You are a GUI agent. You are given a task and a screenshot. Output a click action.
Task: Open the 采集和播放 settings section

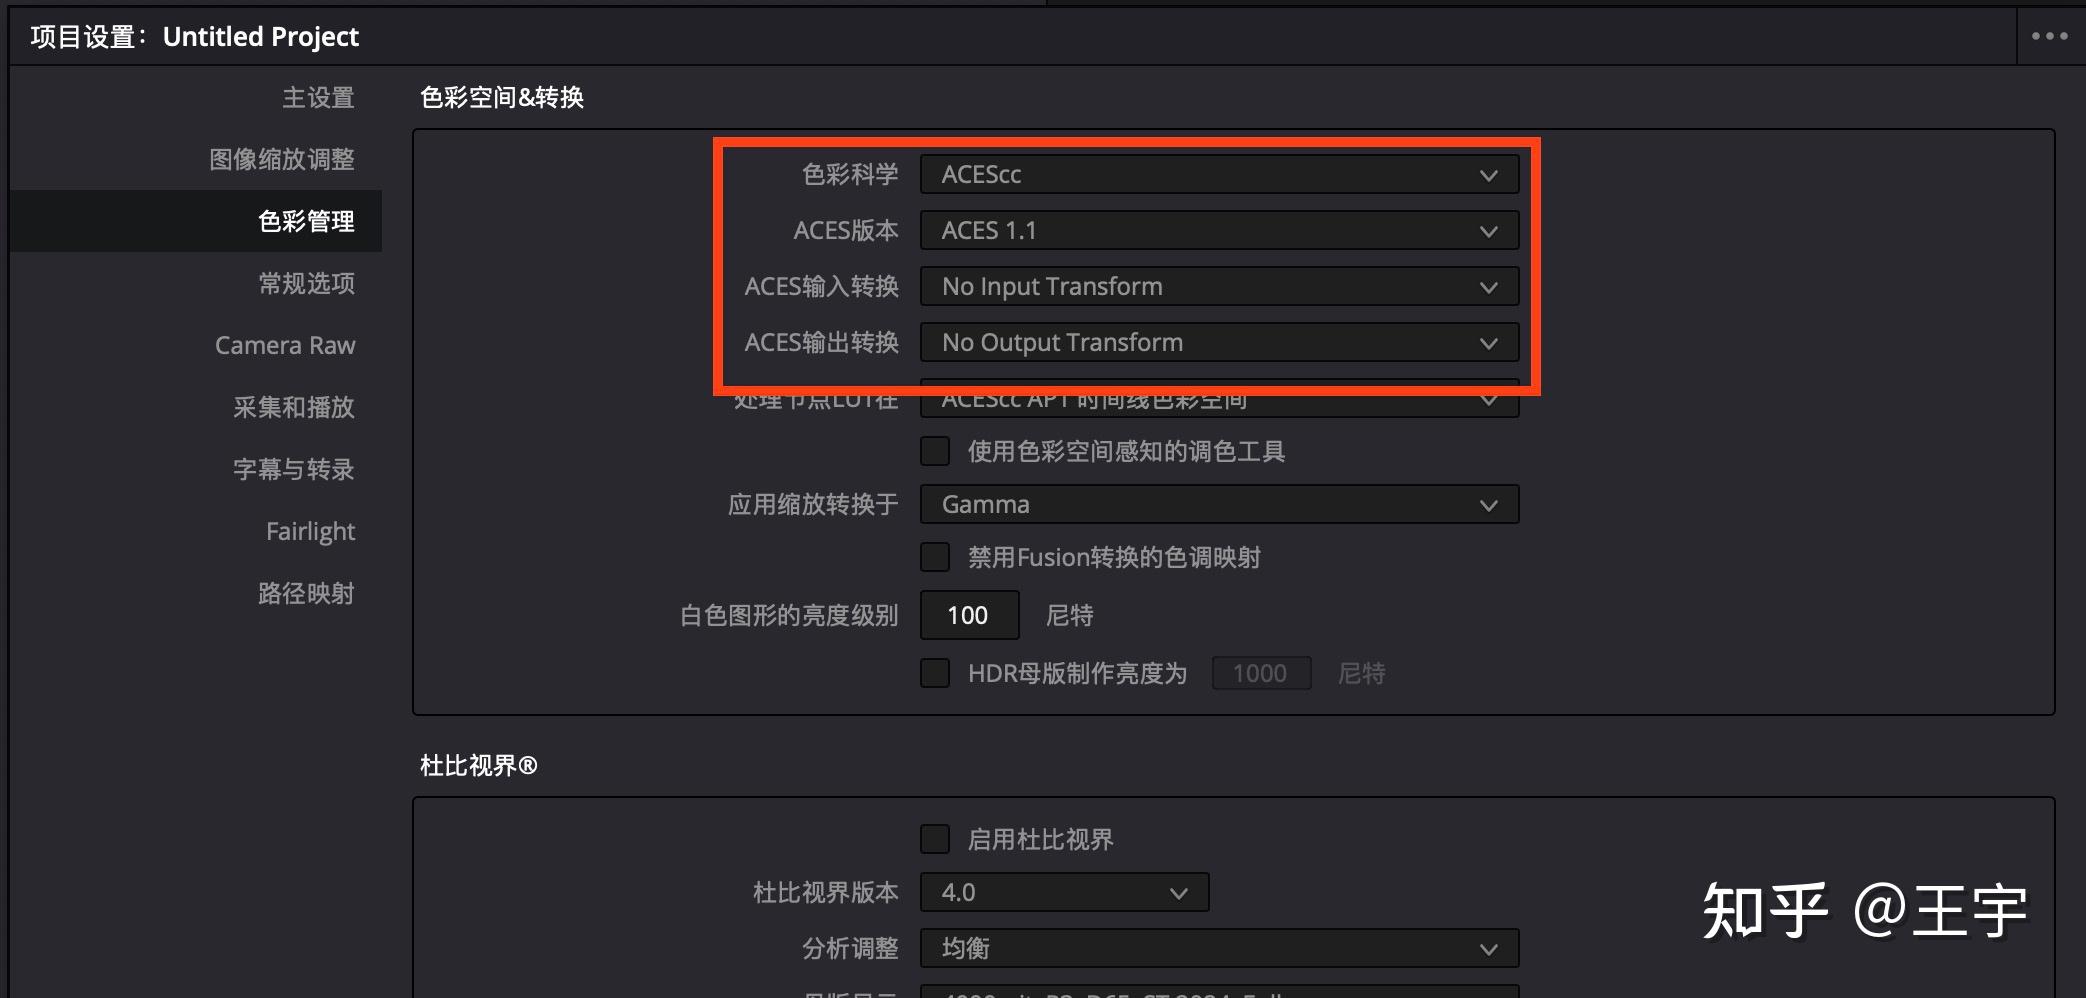coord(293,407)
